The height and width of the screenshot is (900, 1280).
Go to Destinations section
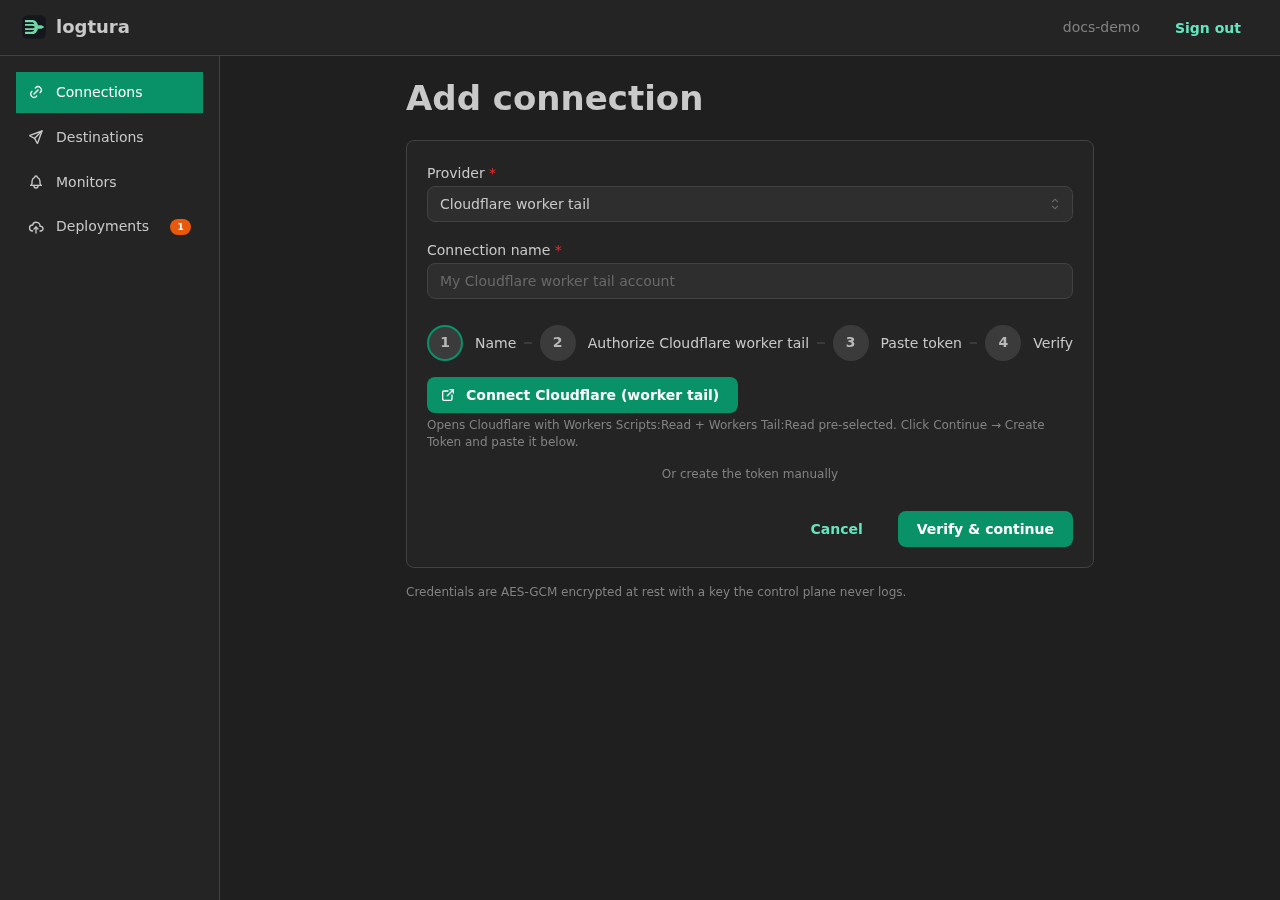tap(110, 137)
